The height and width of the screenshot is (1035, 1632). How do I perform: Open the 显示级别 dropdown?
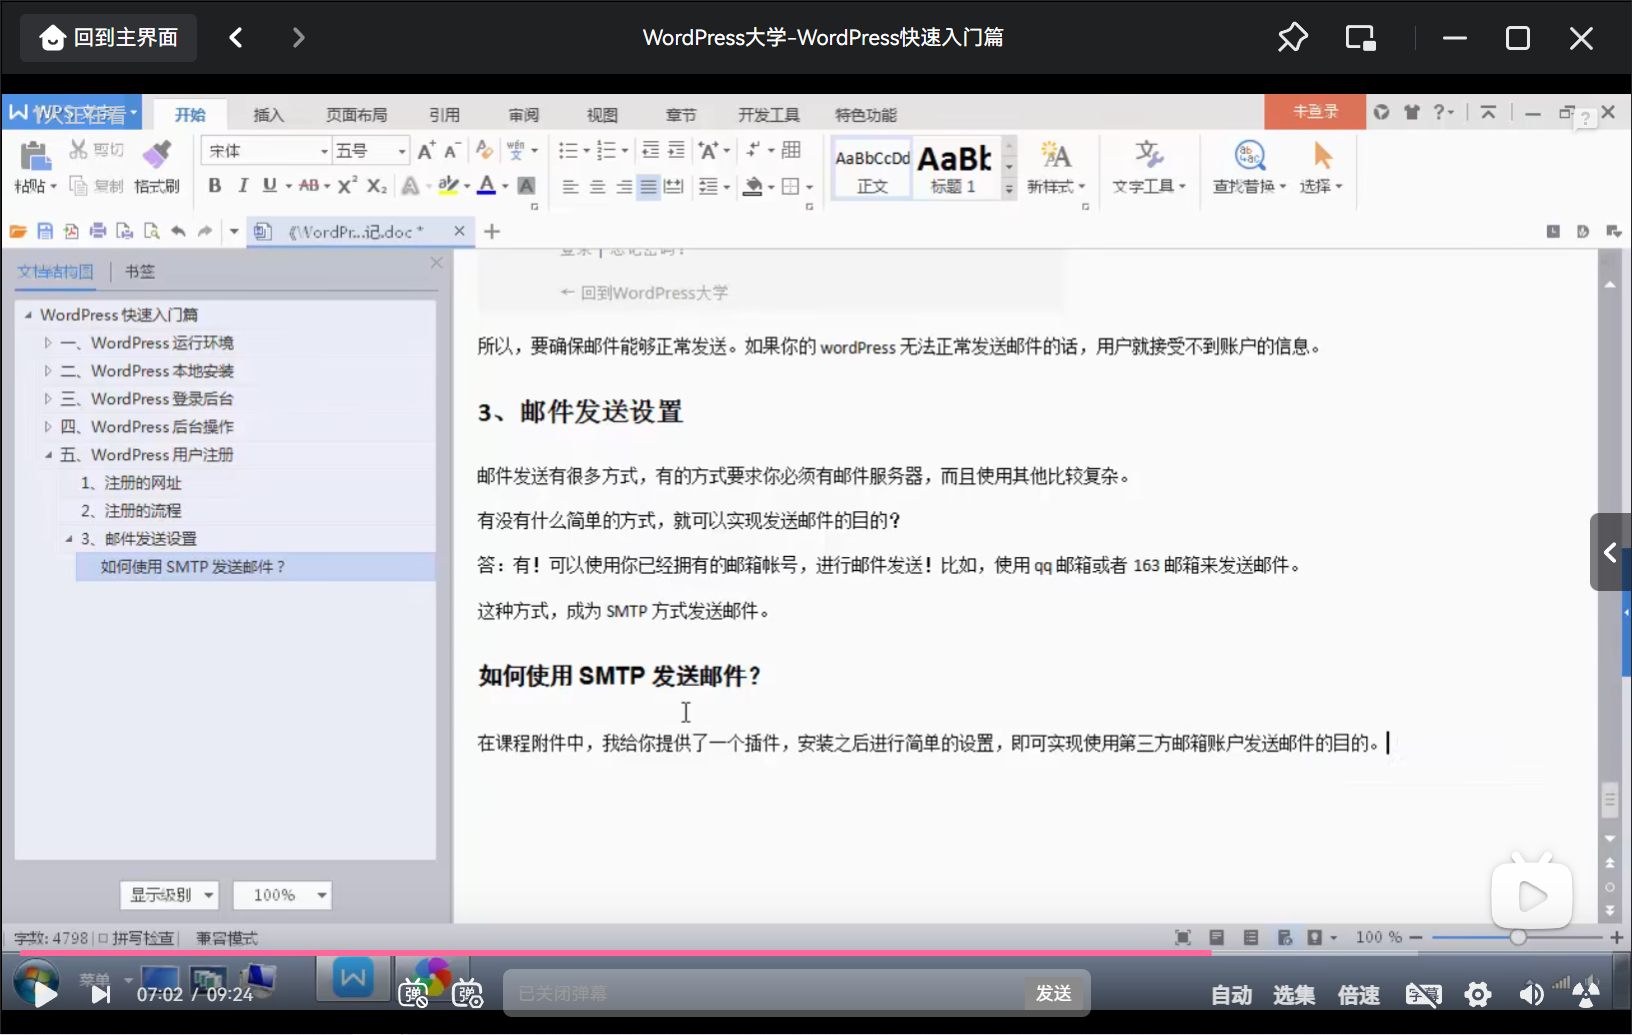pyautogui.click(x=169, y=895)
